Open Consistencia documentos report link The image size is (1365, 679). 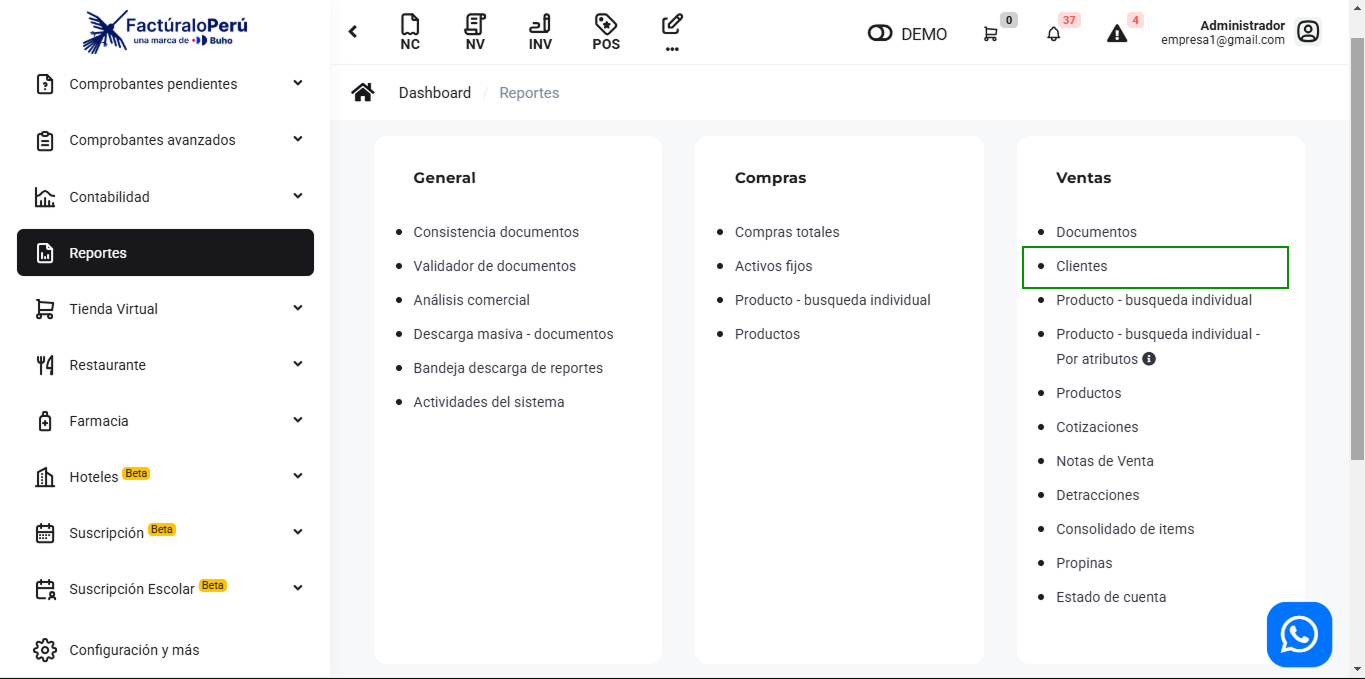[496, 232]
